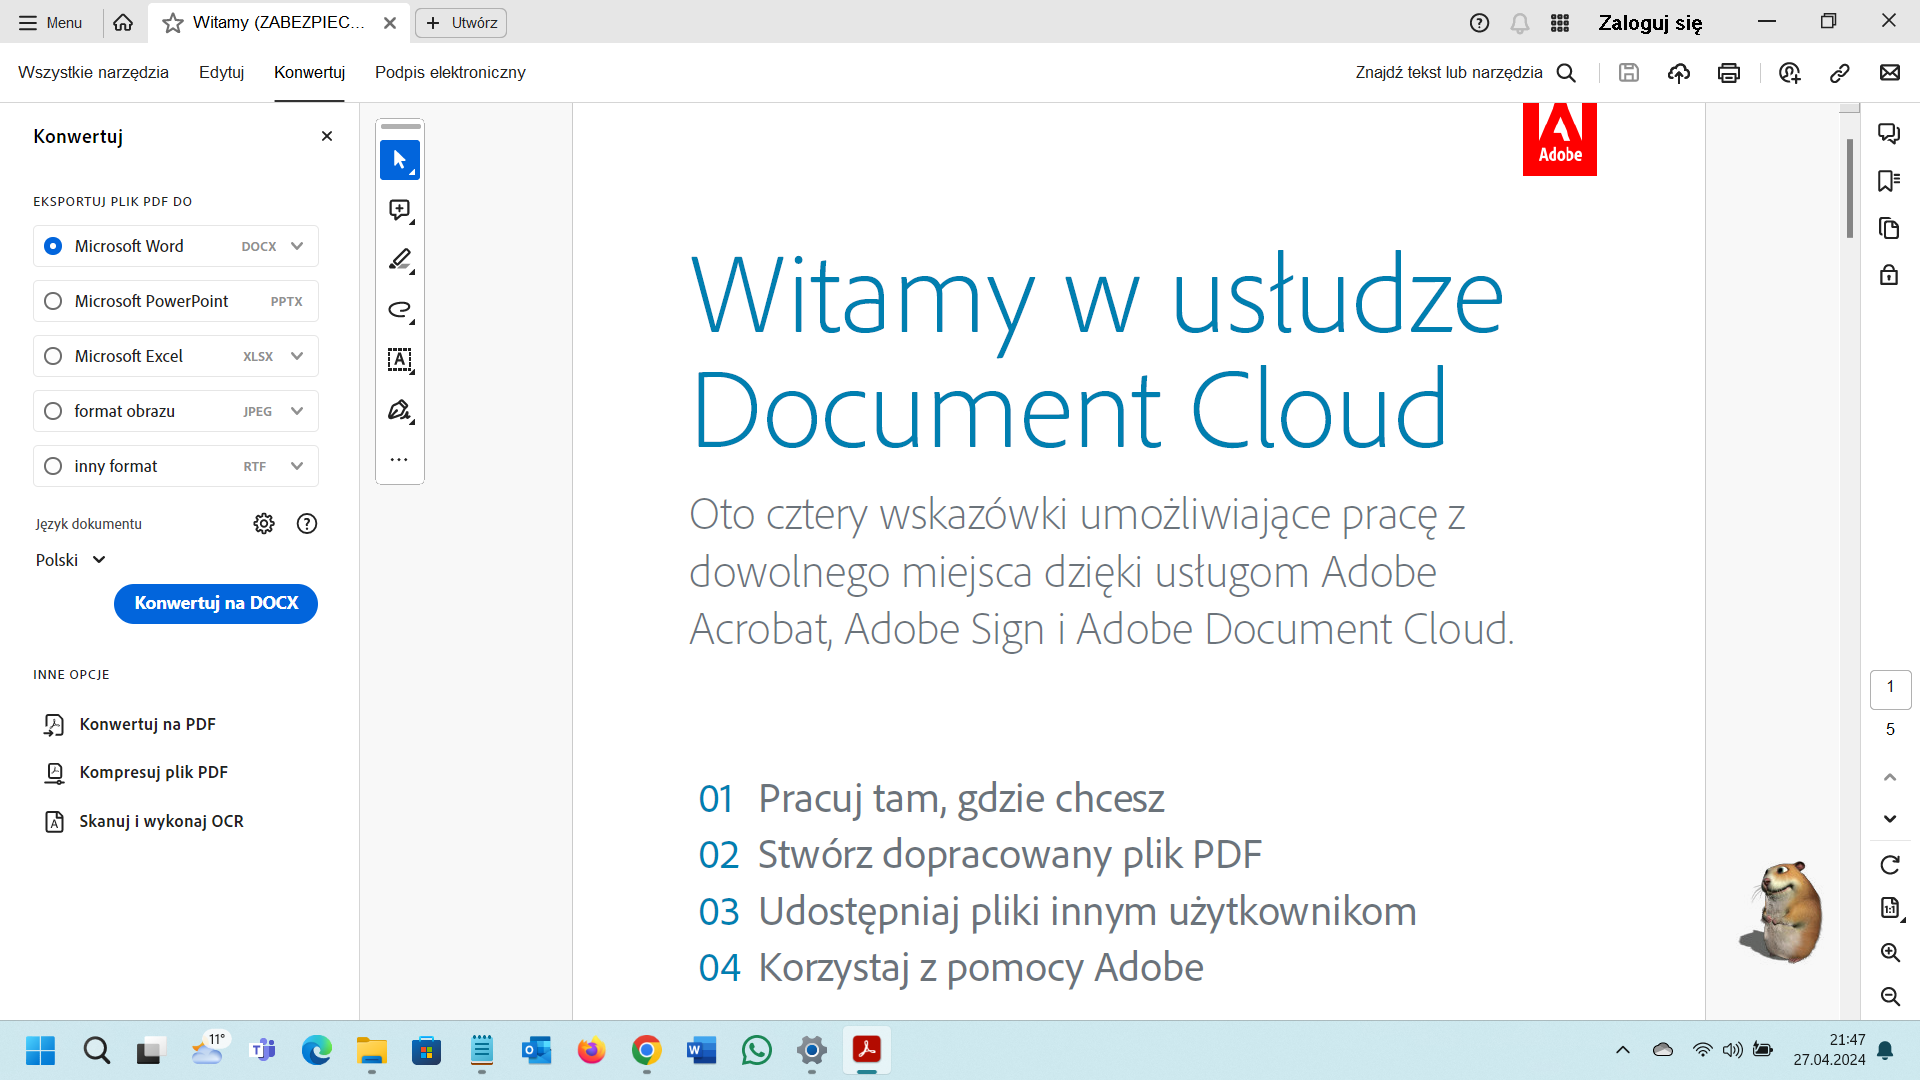Screen dimensions: 1920x1080
Task: Open page display options icon
Action: pos(1890,908)
